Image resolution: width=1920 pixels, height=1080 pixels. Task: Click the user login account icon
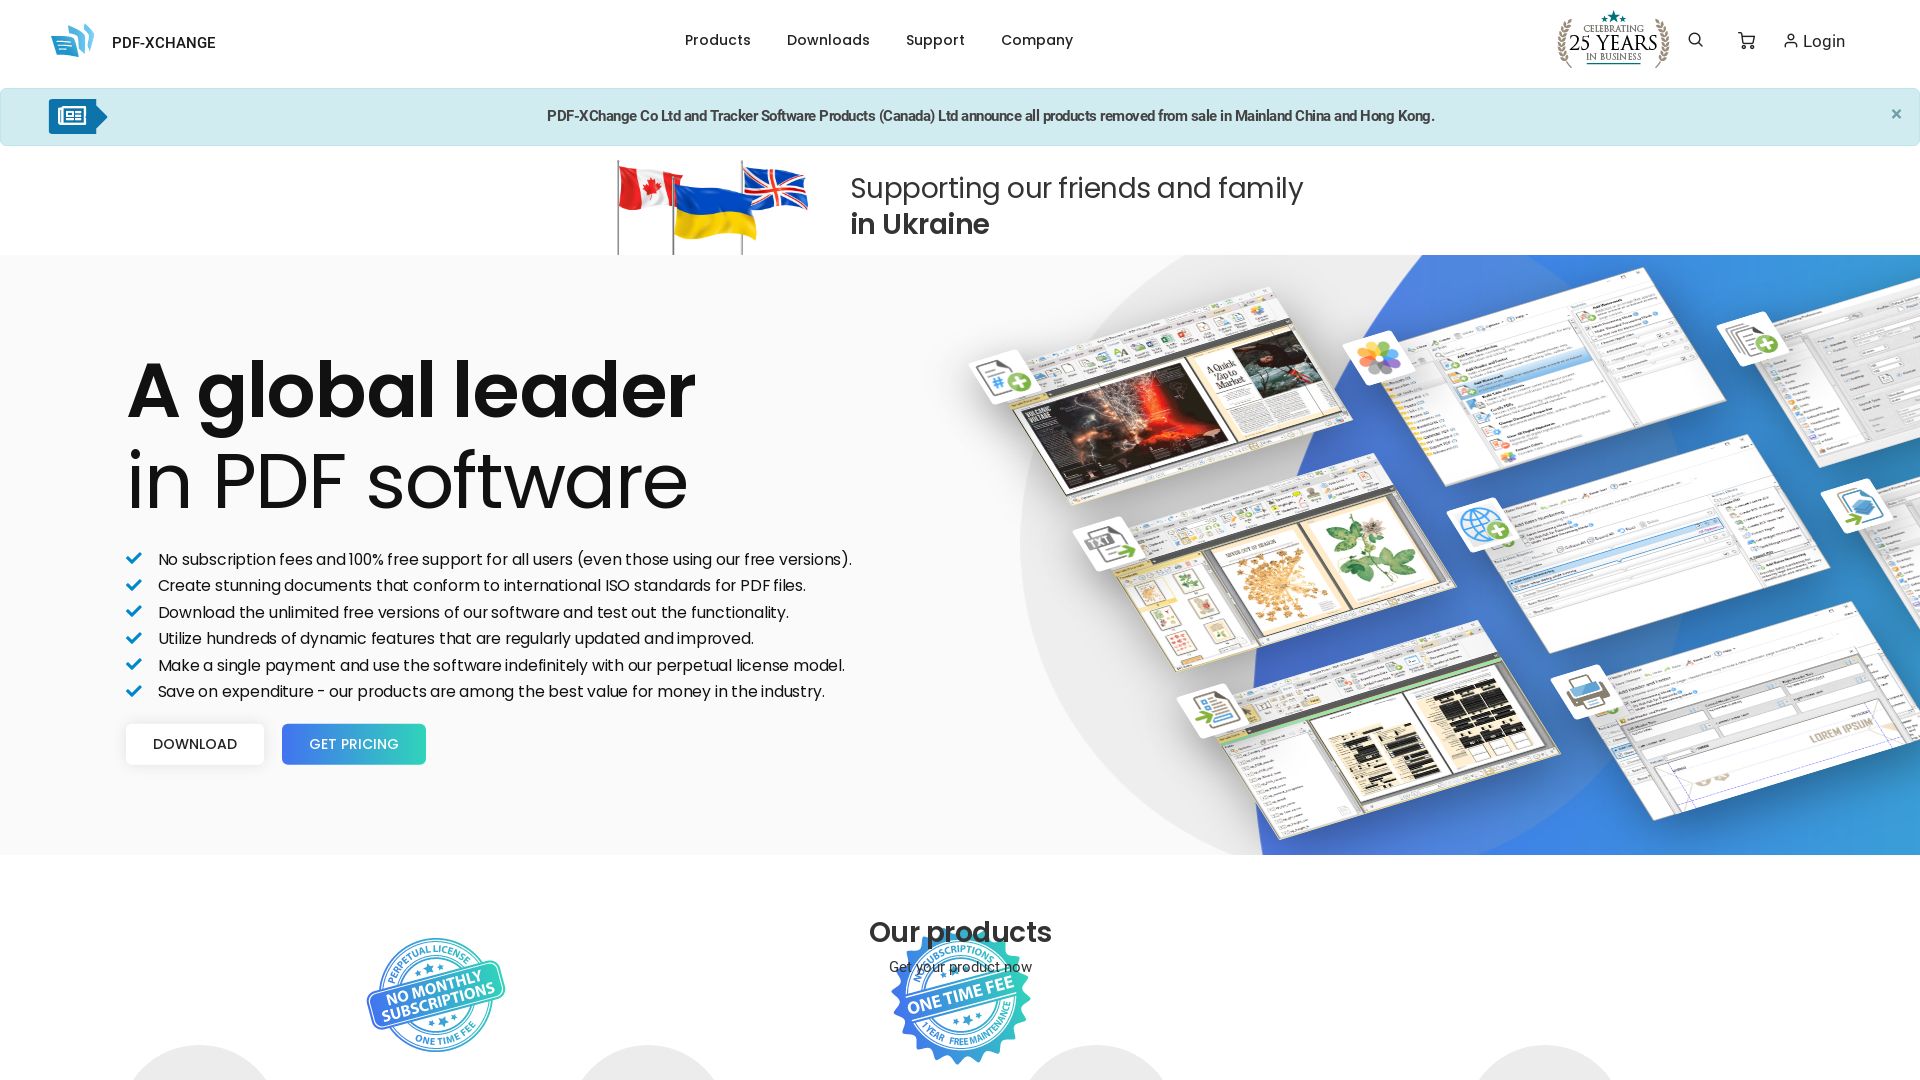click(x=1789, y=41)
